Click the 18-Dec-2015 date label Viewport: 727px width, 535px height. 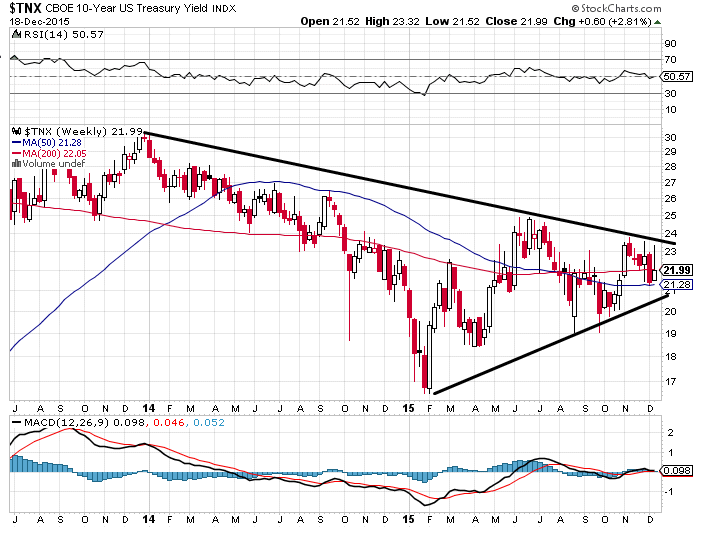(x=40, y=21)
